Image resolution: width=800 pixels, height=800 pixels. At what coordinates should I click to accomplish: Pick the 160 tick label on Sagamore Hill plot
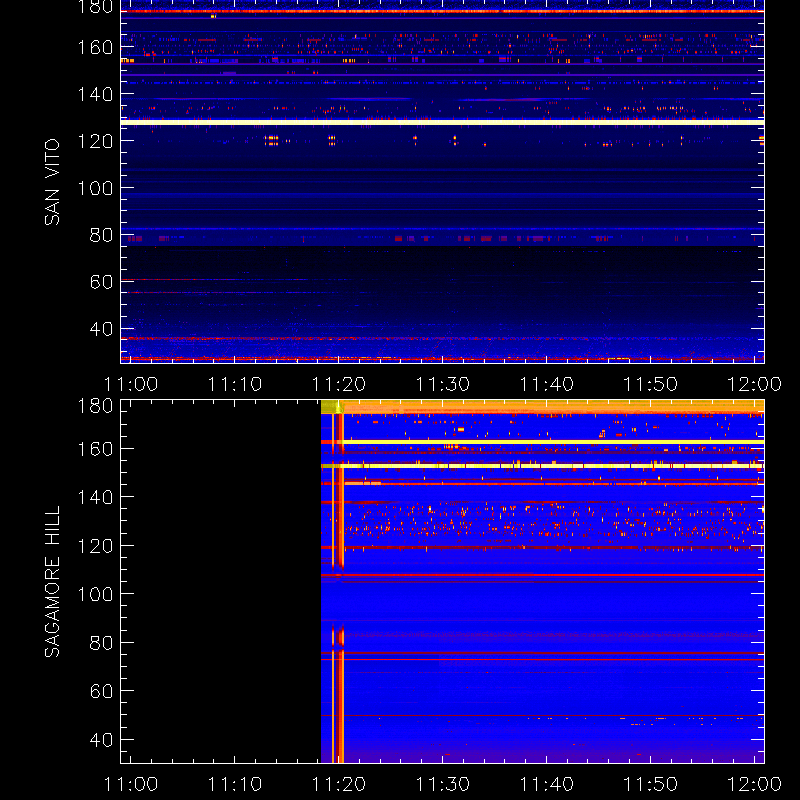(95, 449)
